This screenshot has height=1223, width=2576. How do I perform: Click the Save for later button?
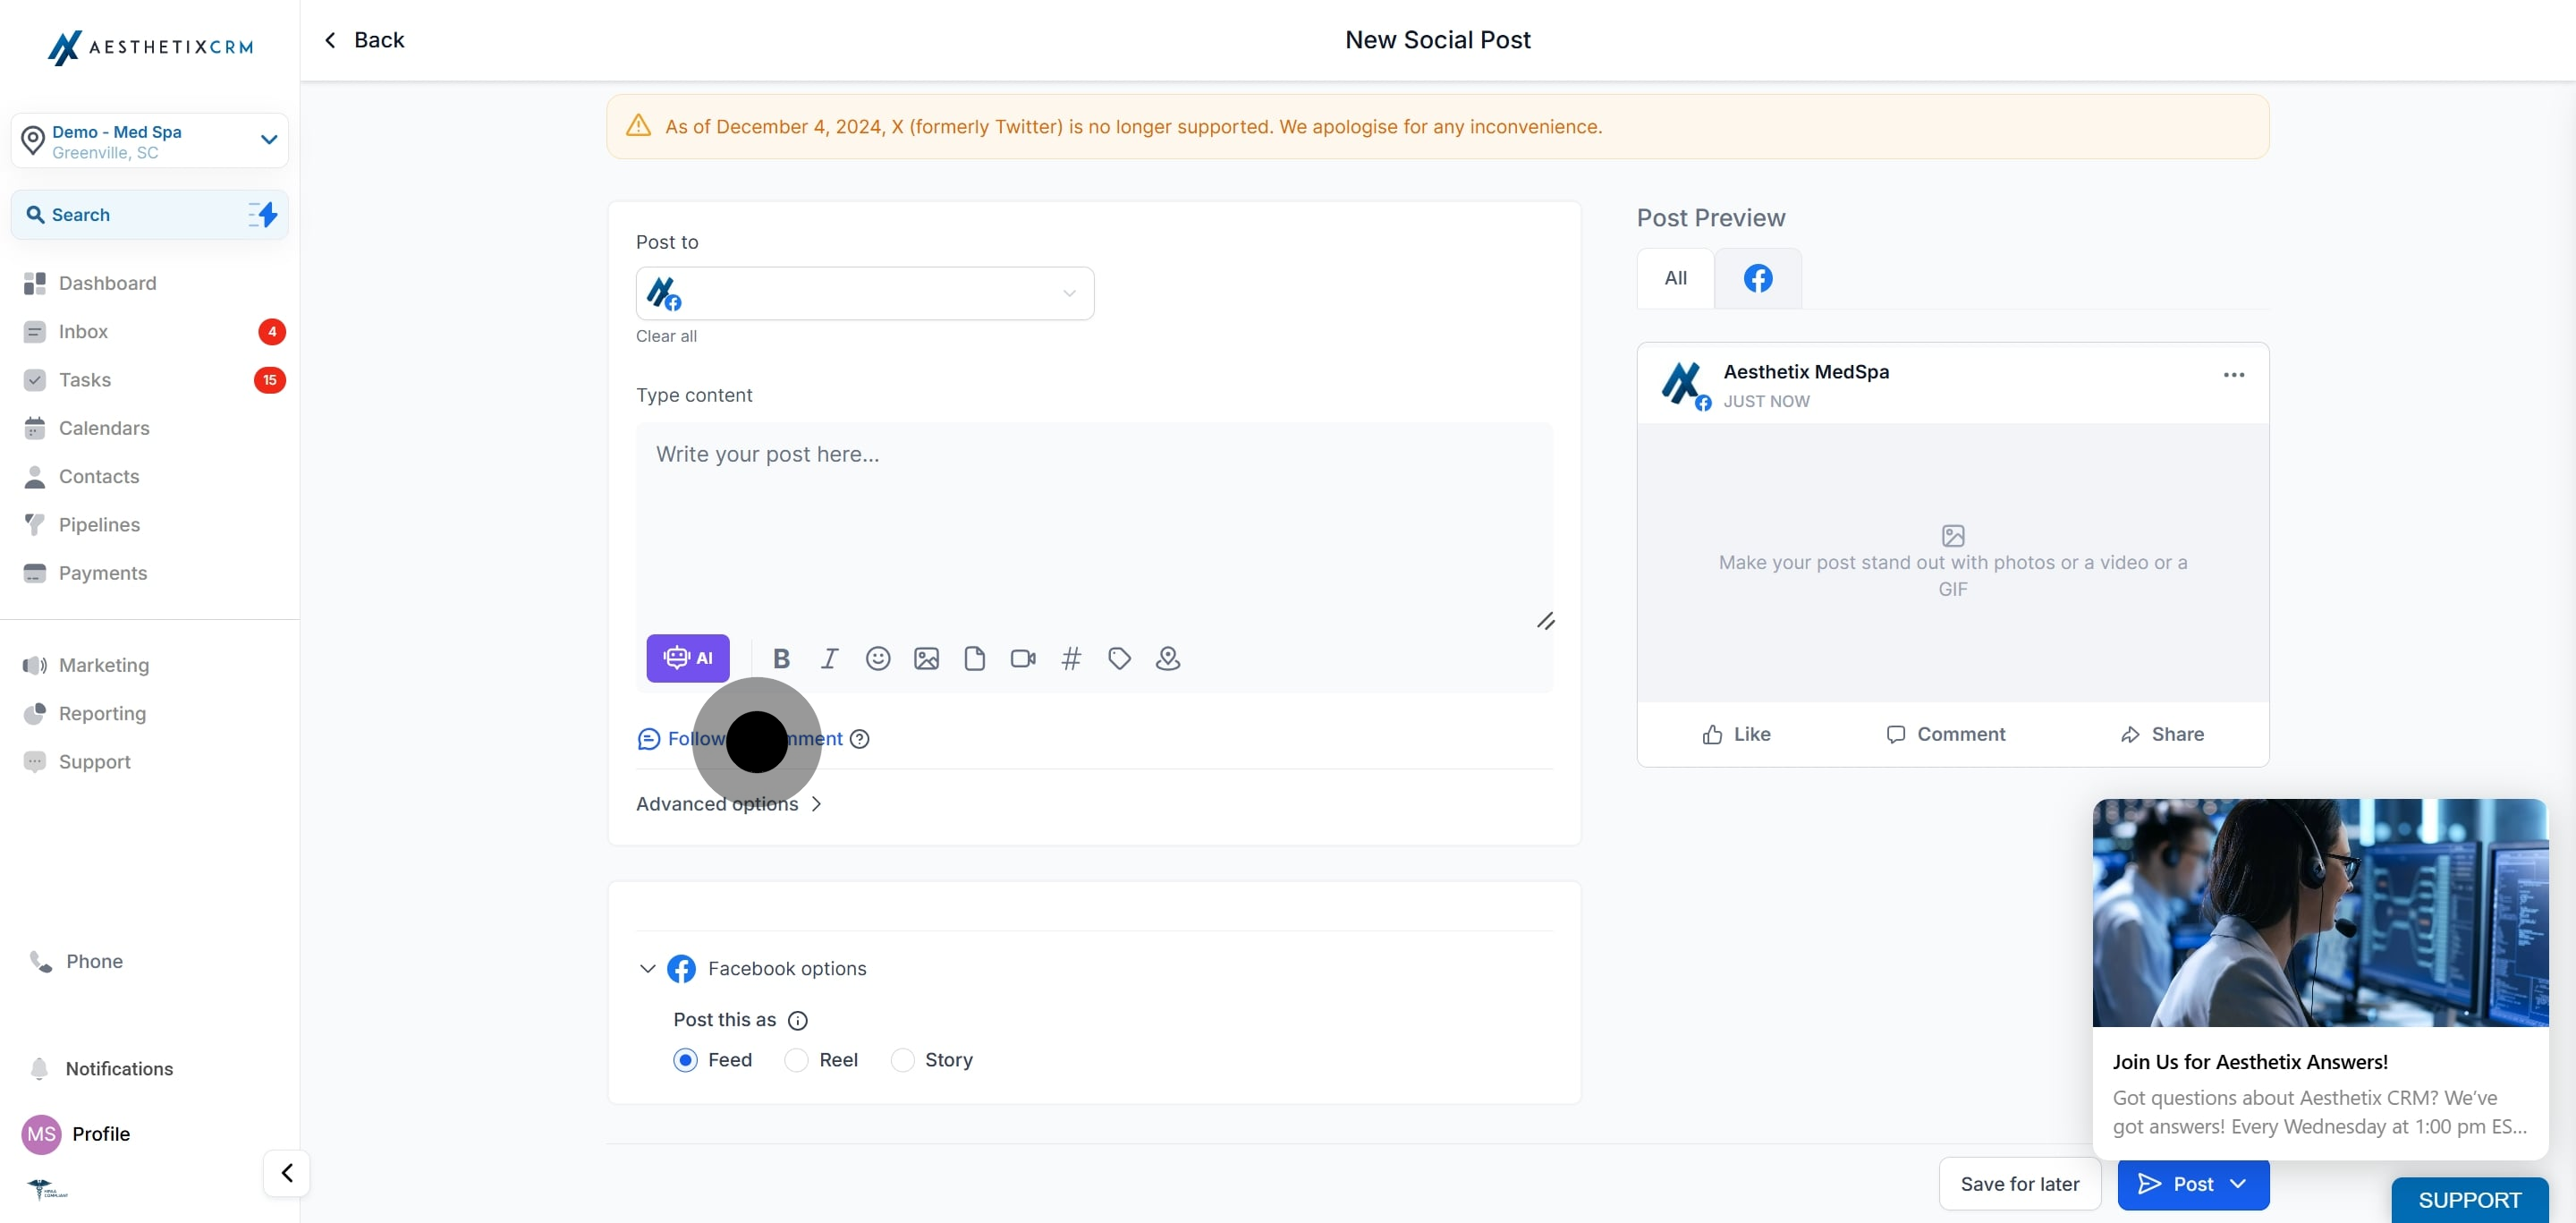(x=2020, y=1183)
